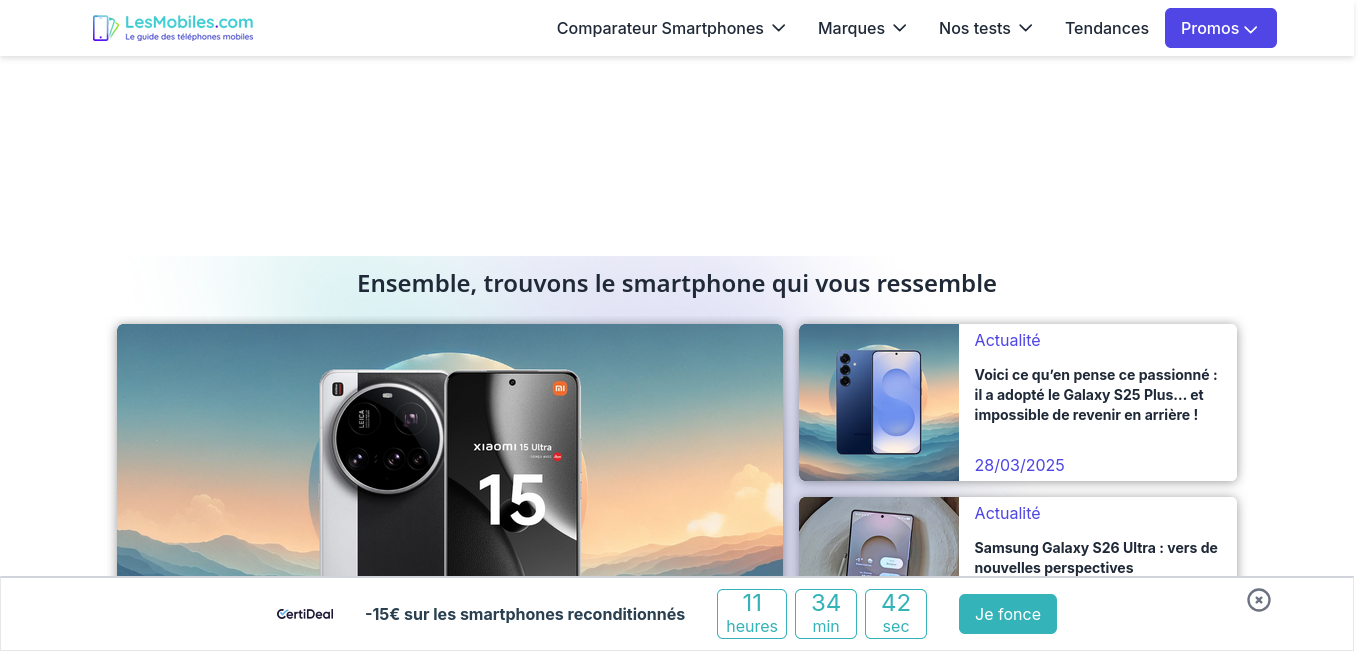
Task: Read the Galaxy S25 Plus passionné article
Action: point(1096,395)
